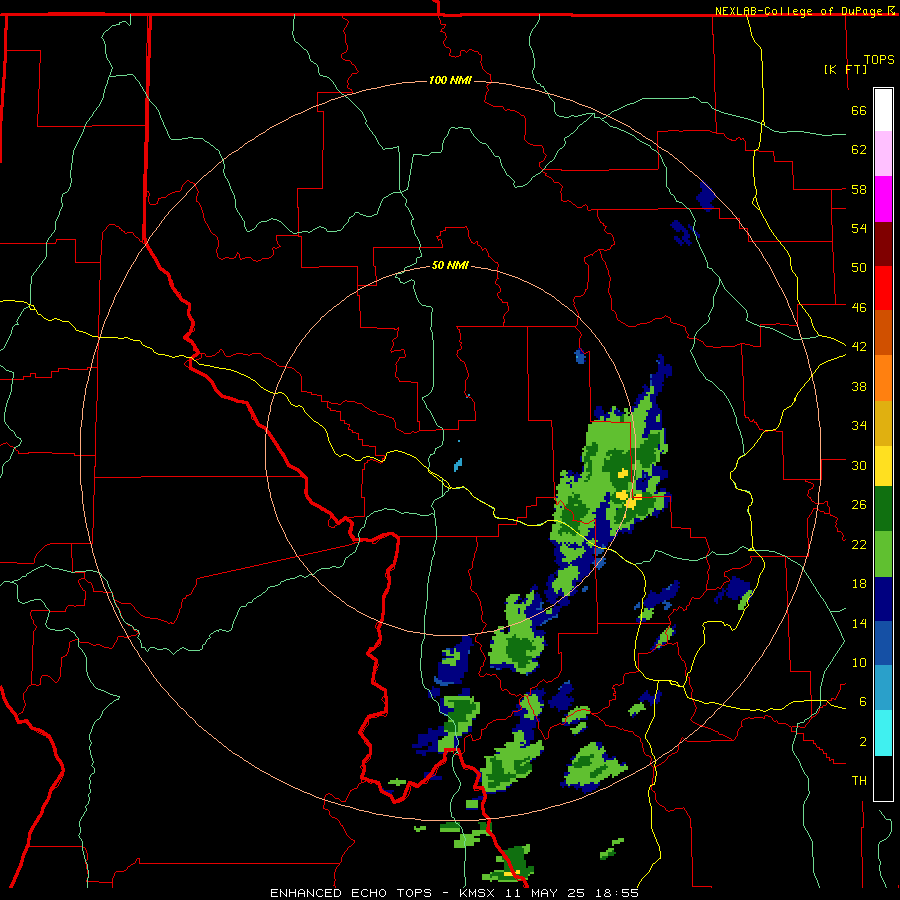
Task: Click legend value 22
Action: pos(859,544)
